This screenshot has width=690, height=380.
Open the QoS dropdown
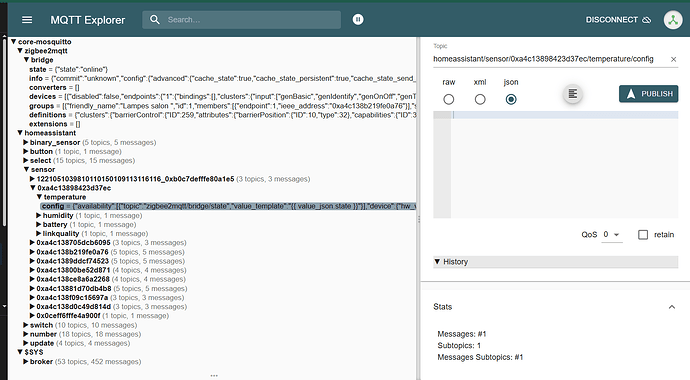tap(612, 235)
